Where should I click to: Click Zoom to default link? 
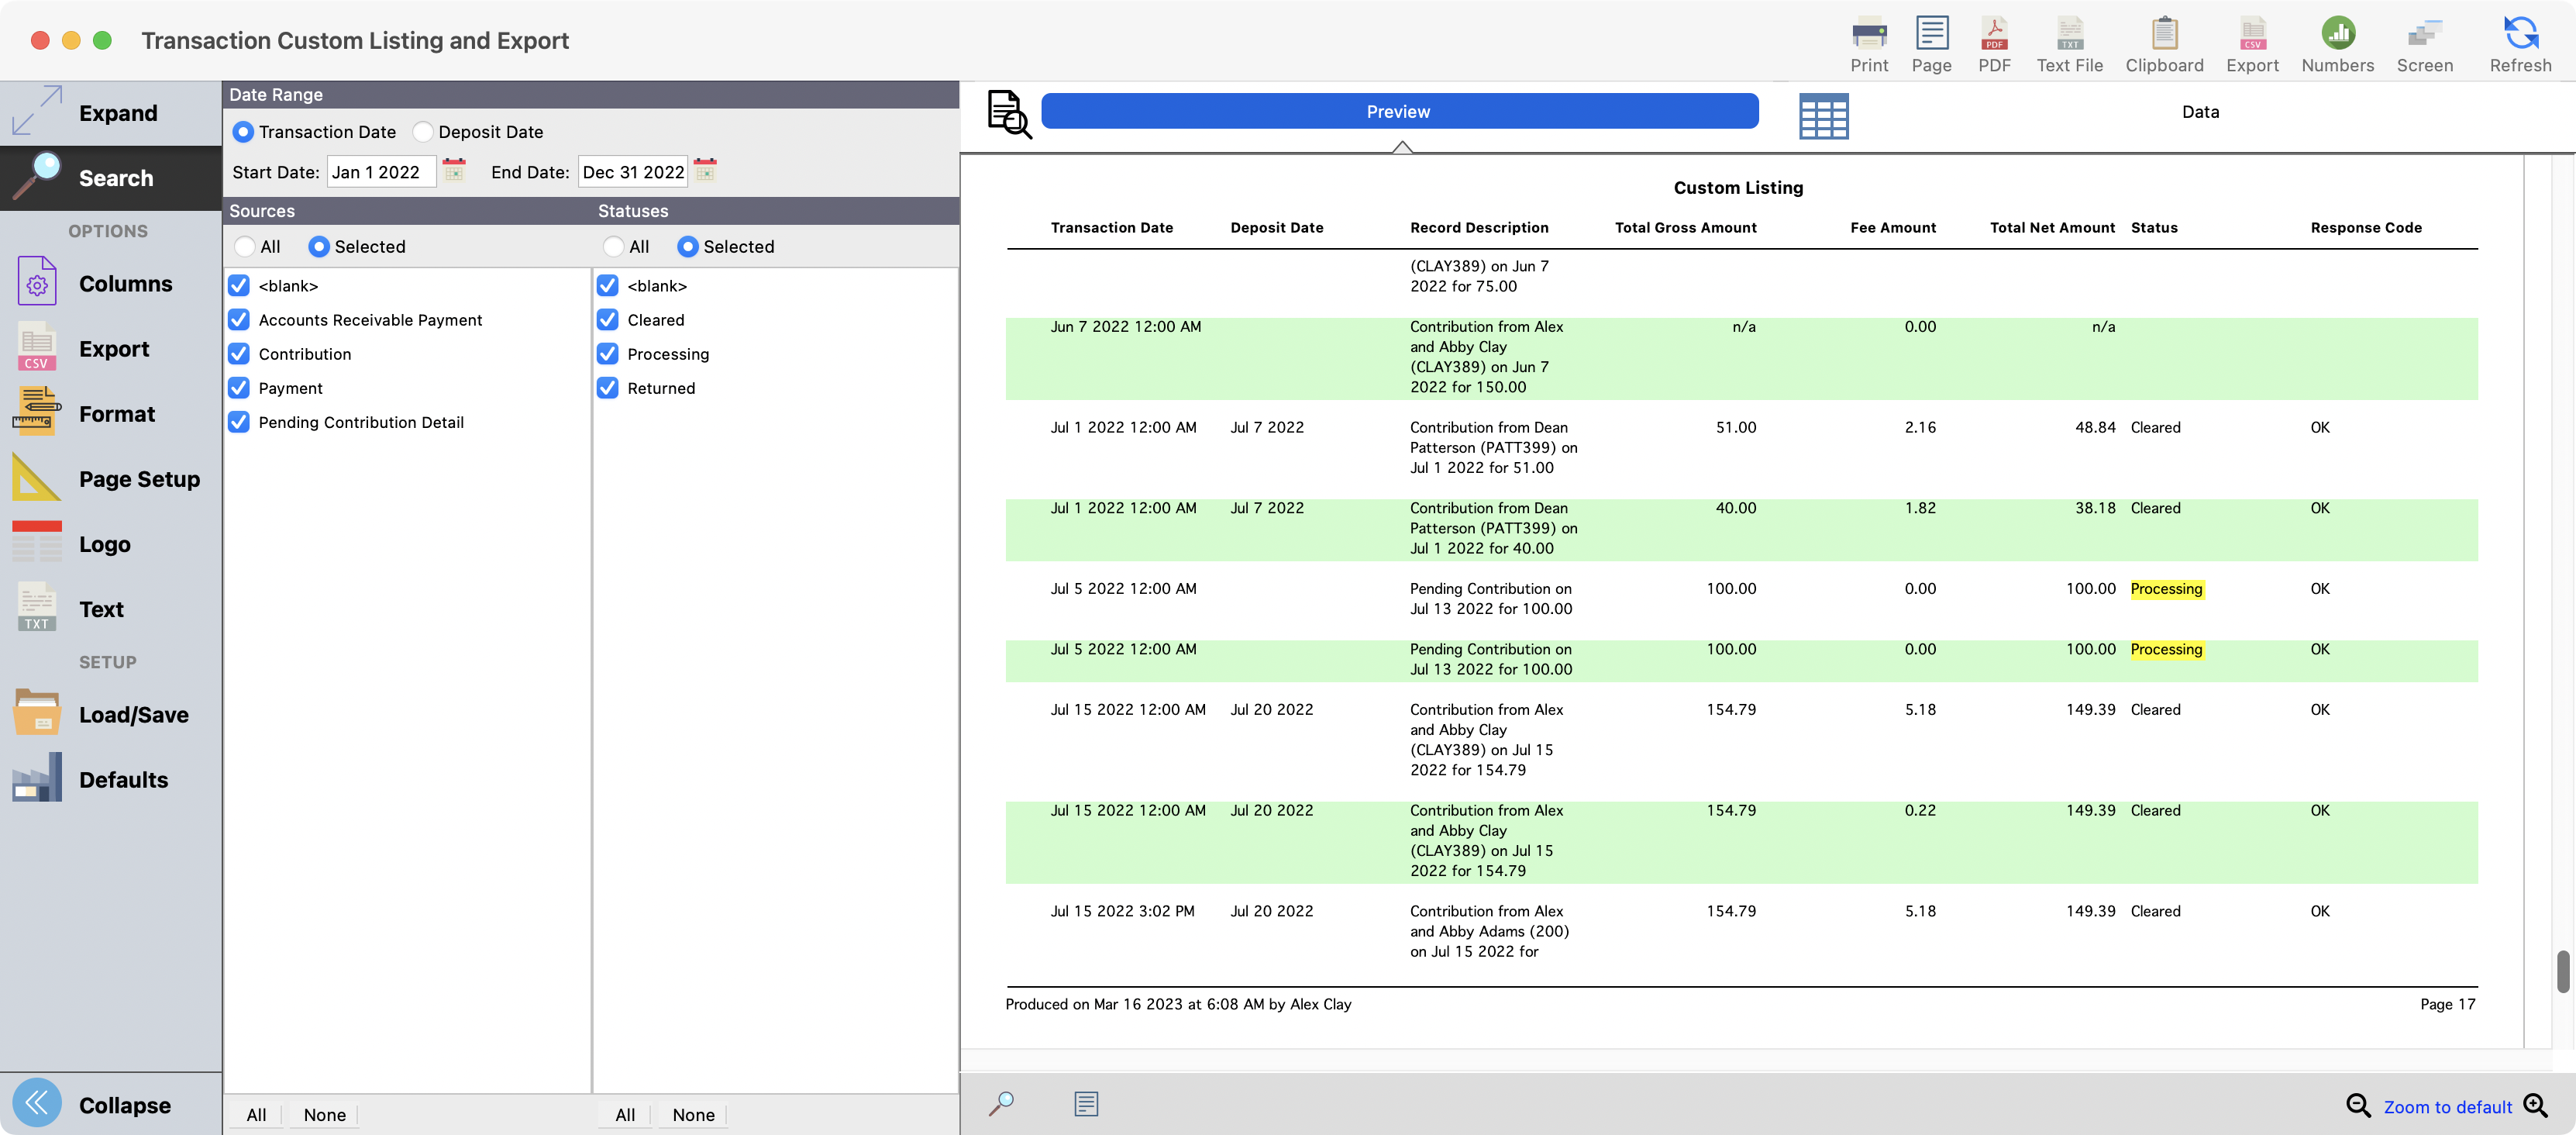point(2446,1106)
